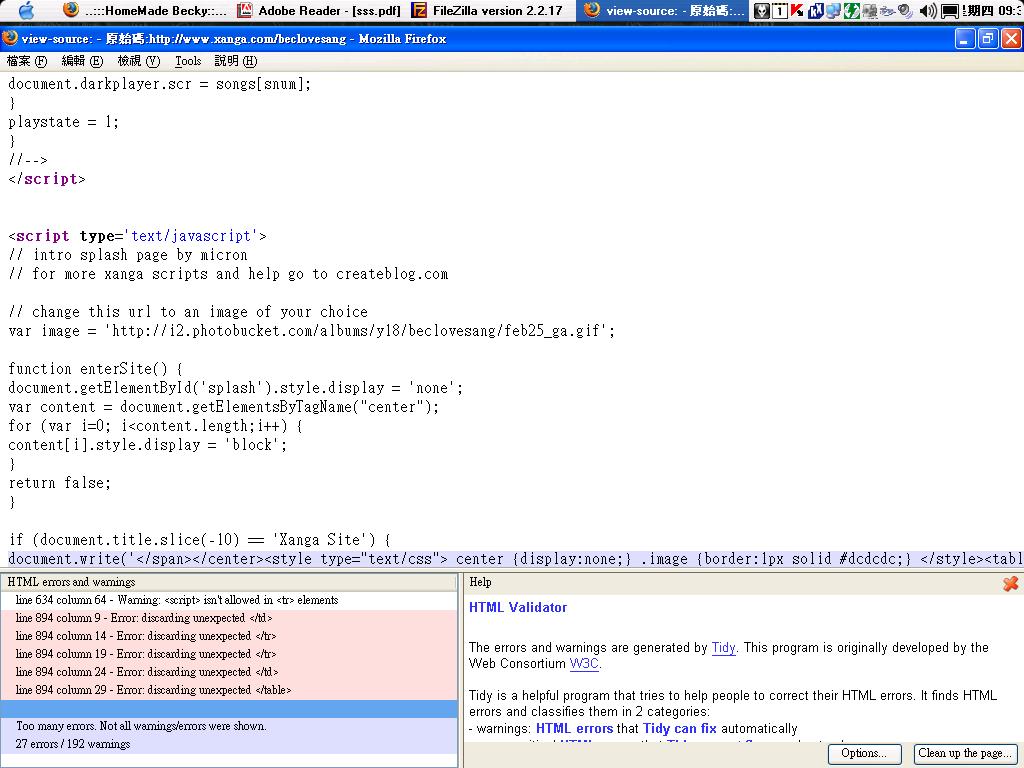Switch to FileZilla taskbar window
1024x768 pixels.
click(x=487, y=11)
